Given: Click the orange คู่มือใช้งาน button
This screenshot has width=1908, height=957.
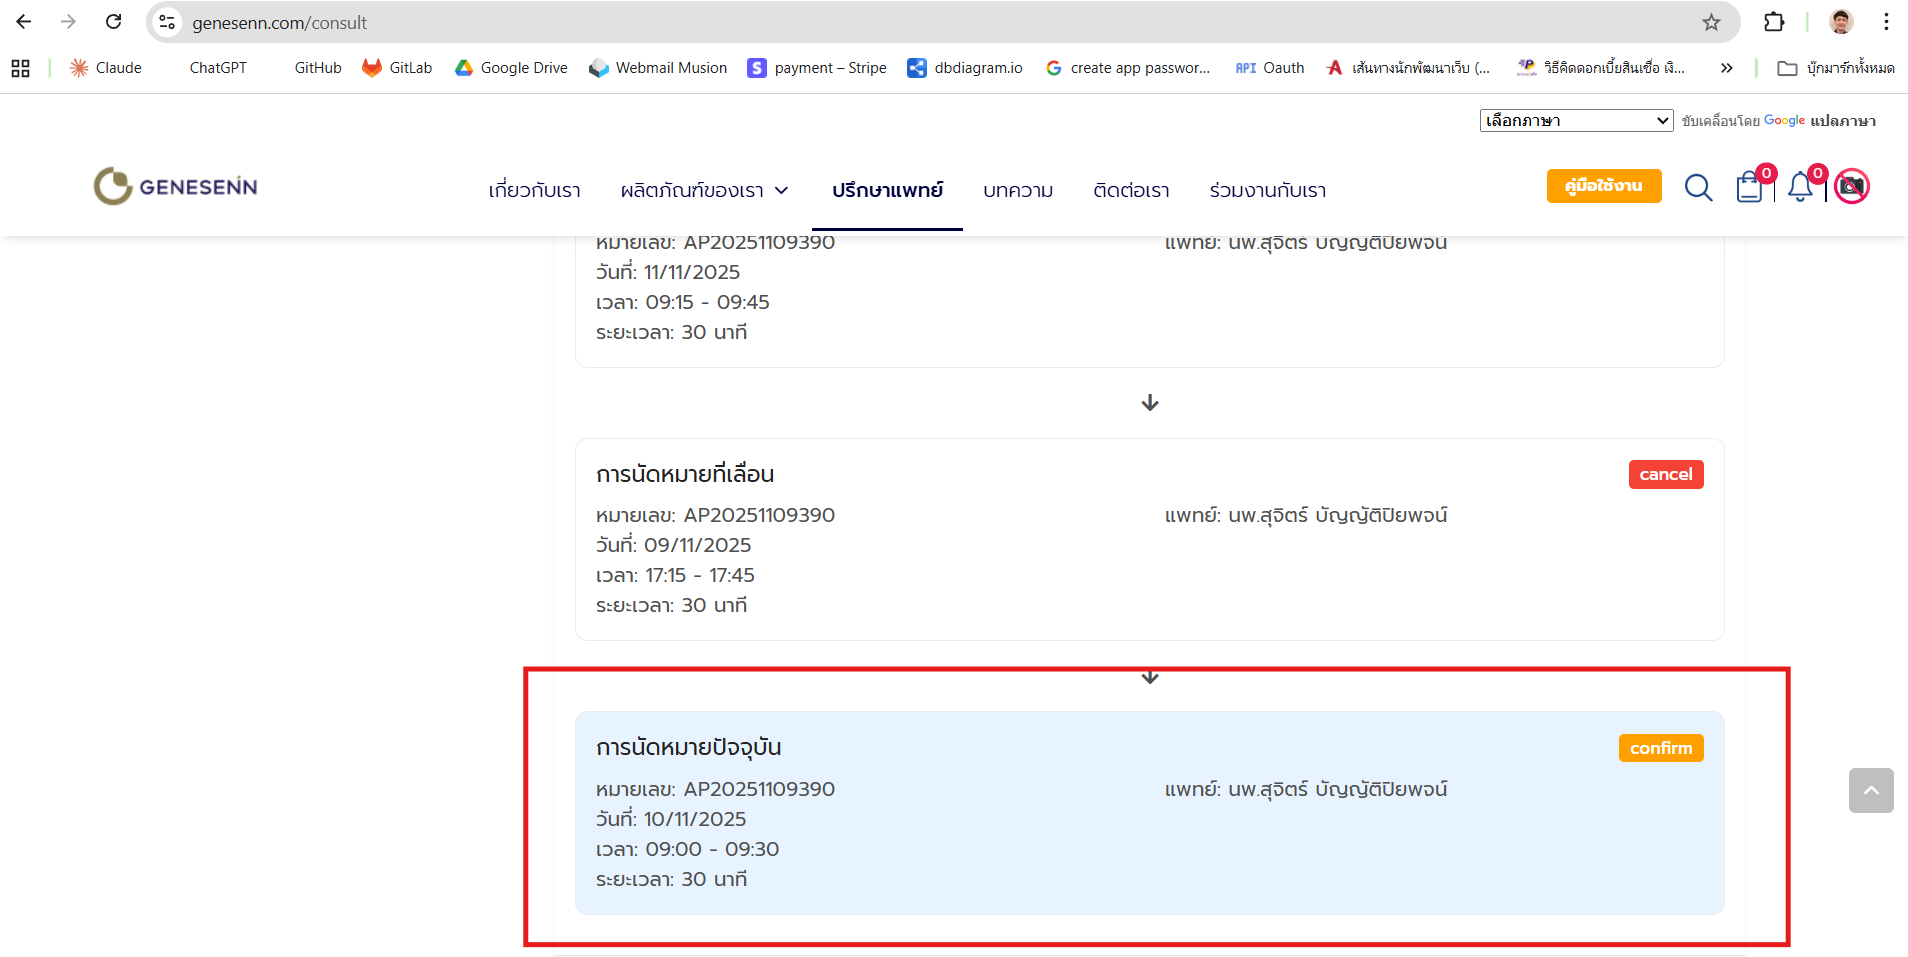Looking at the screenshot, I should point(1603,186).
